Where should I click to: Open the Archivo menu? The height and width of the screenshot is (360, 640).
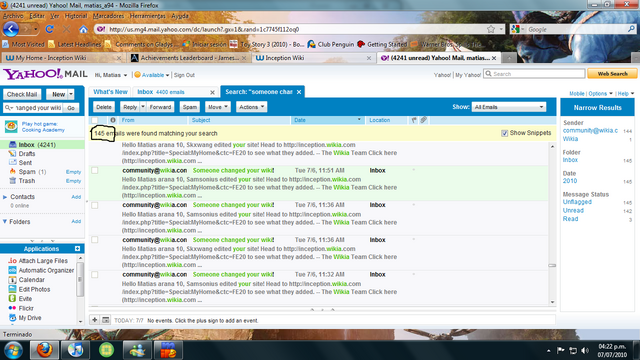click(x=13, y=16)
